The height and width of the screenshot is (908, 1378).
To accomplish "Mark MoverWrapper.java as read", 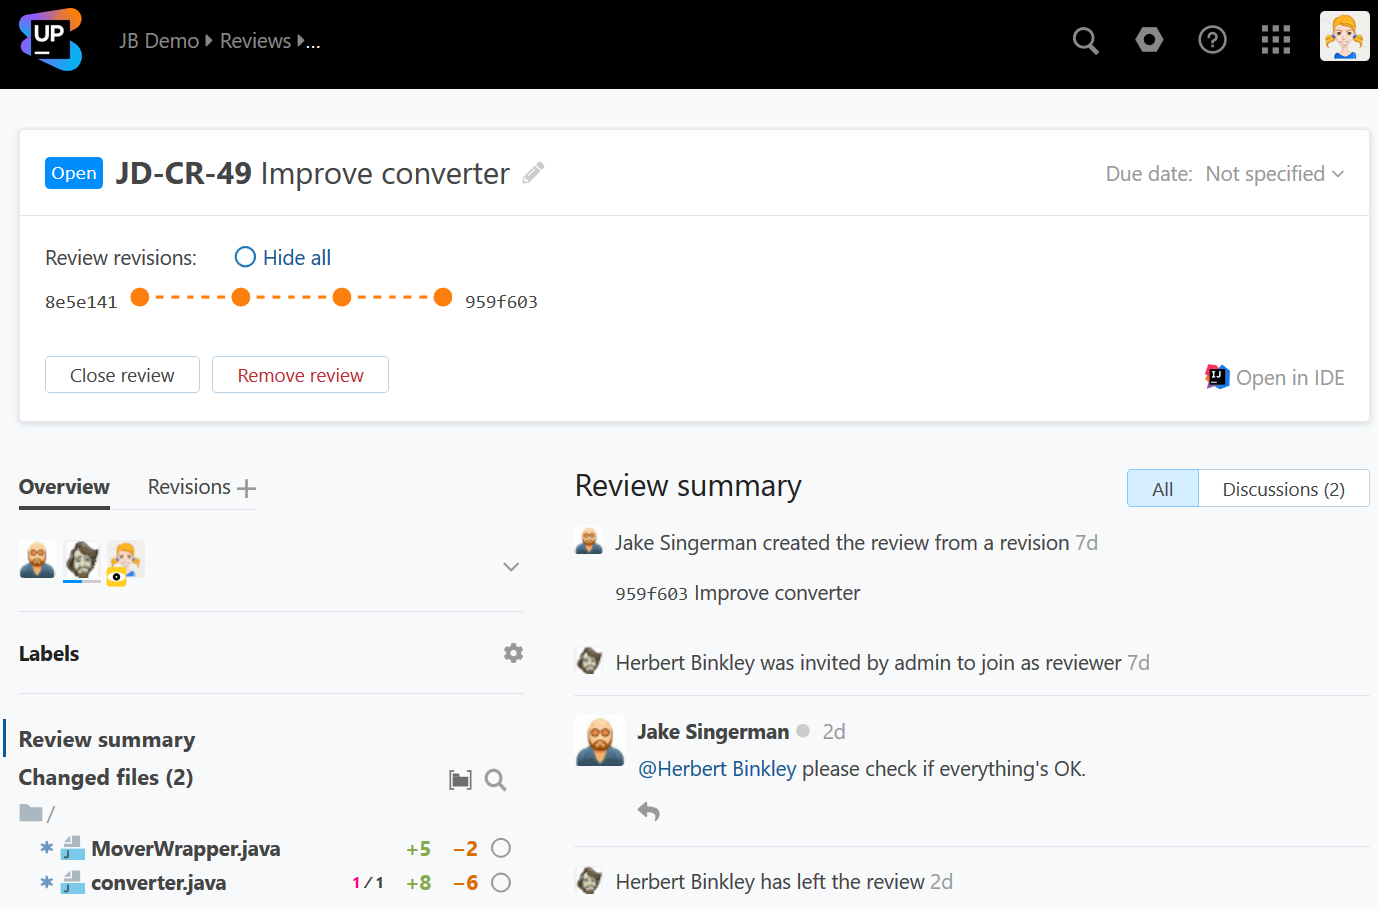I will pos(501,849).
